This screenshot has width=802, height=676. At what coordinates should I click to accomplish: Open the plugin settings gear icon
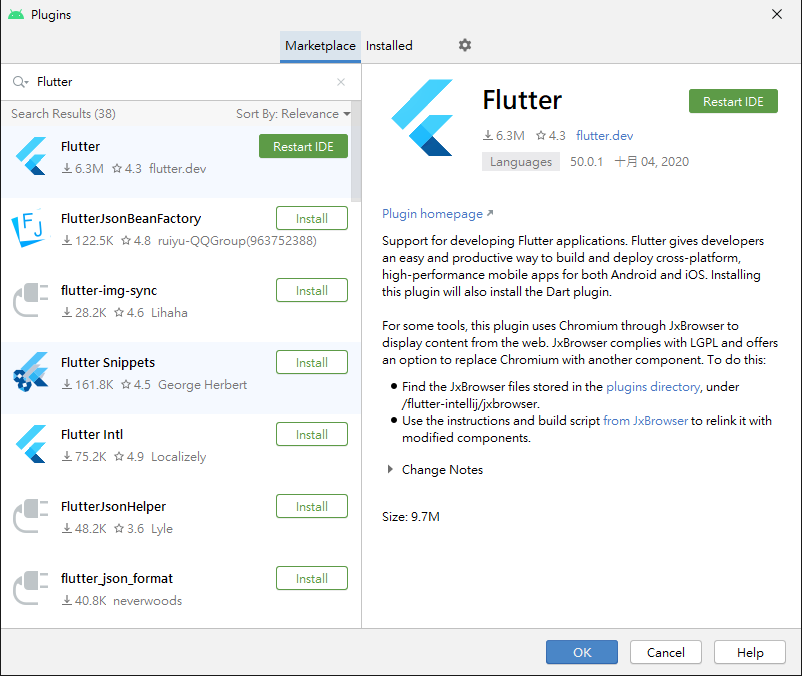tap(464, 46)
